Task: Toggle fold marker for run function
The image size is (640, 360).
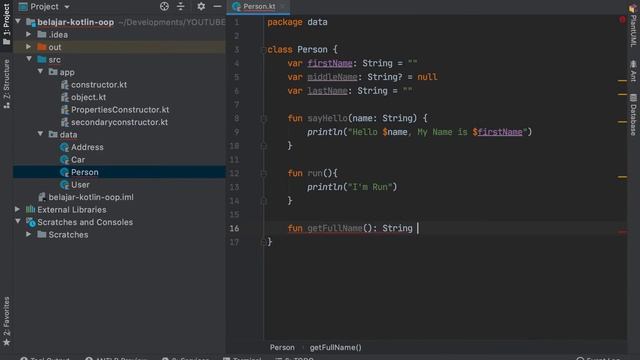Action: 264,173
